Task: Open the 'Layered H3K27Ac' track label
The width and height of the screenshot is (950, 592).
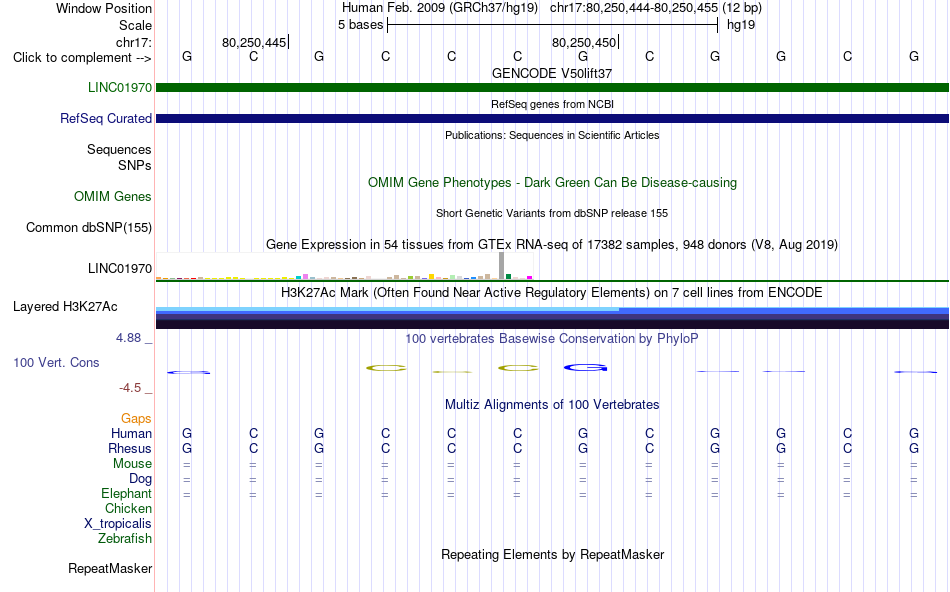Action: [65, 307]
